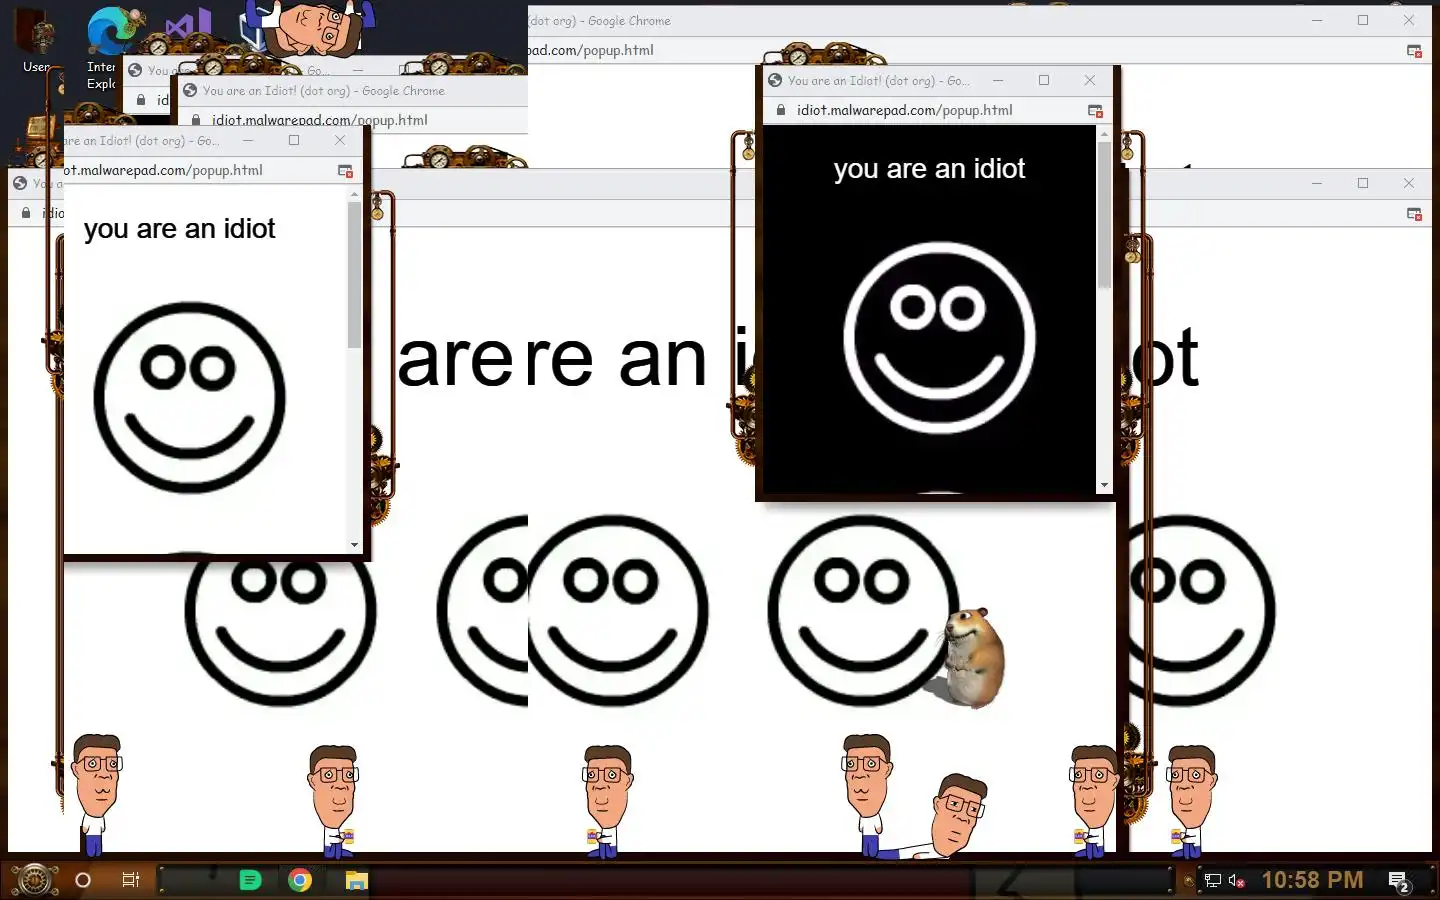Click the down scroll arrow in the white popup

coord(354,545)
